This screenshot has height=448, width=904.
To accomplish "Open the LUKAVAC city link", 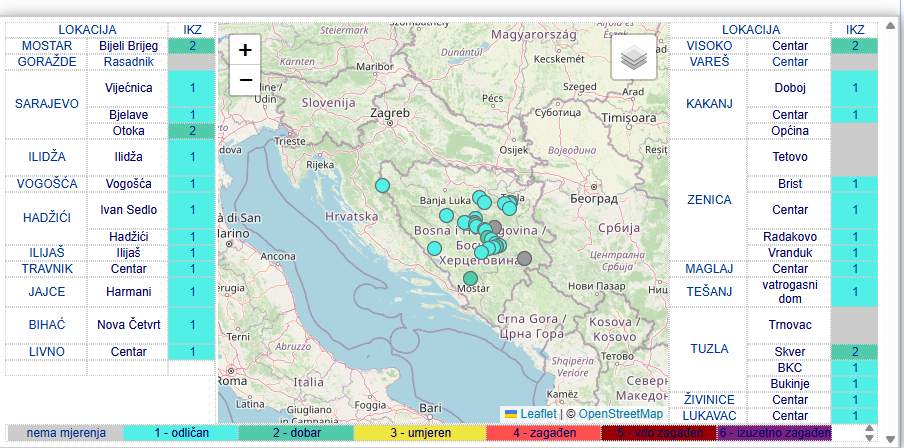I will click(709, 416).
